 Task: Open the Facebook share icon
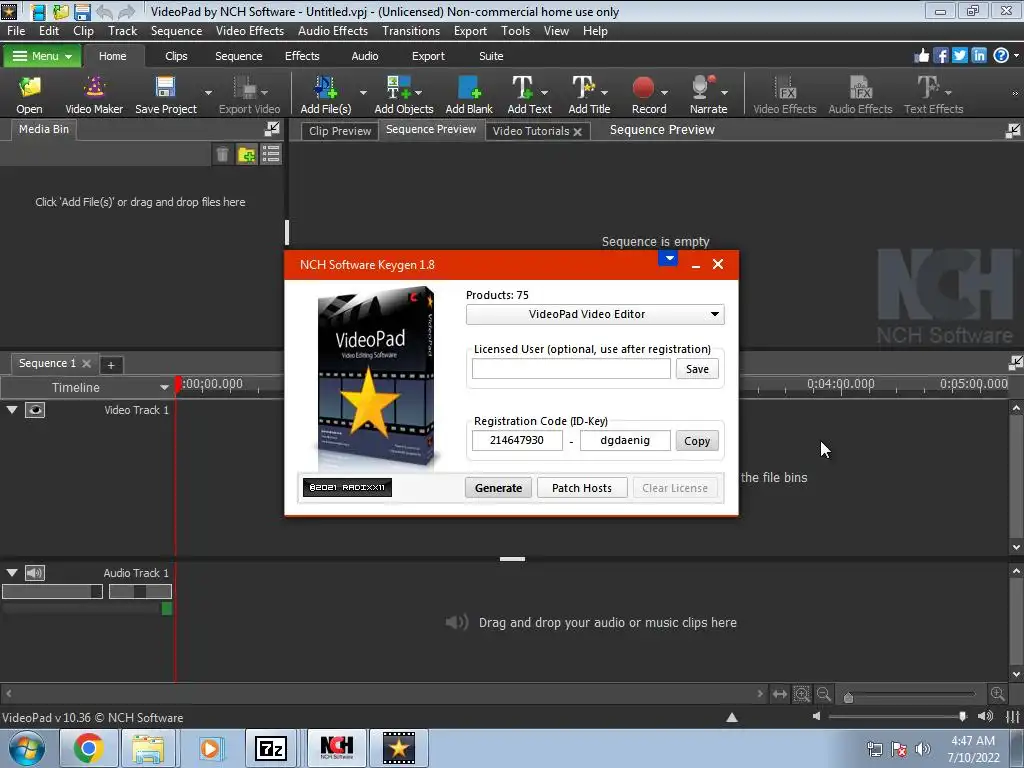pos(940,56)
